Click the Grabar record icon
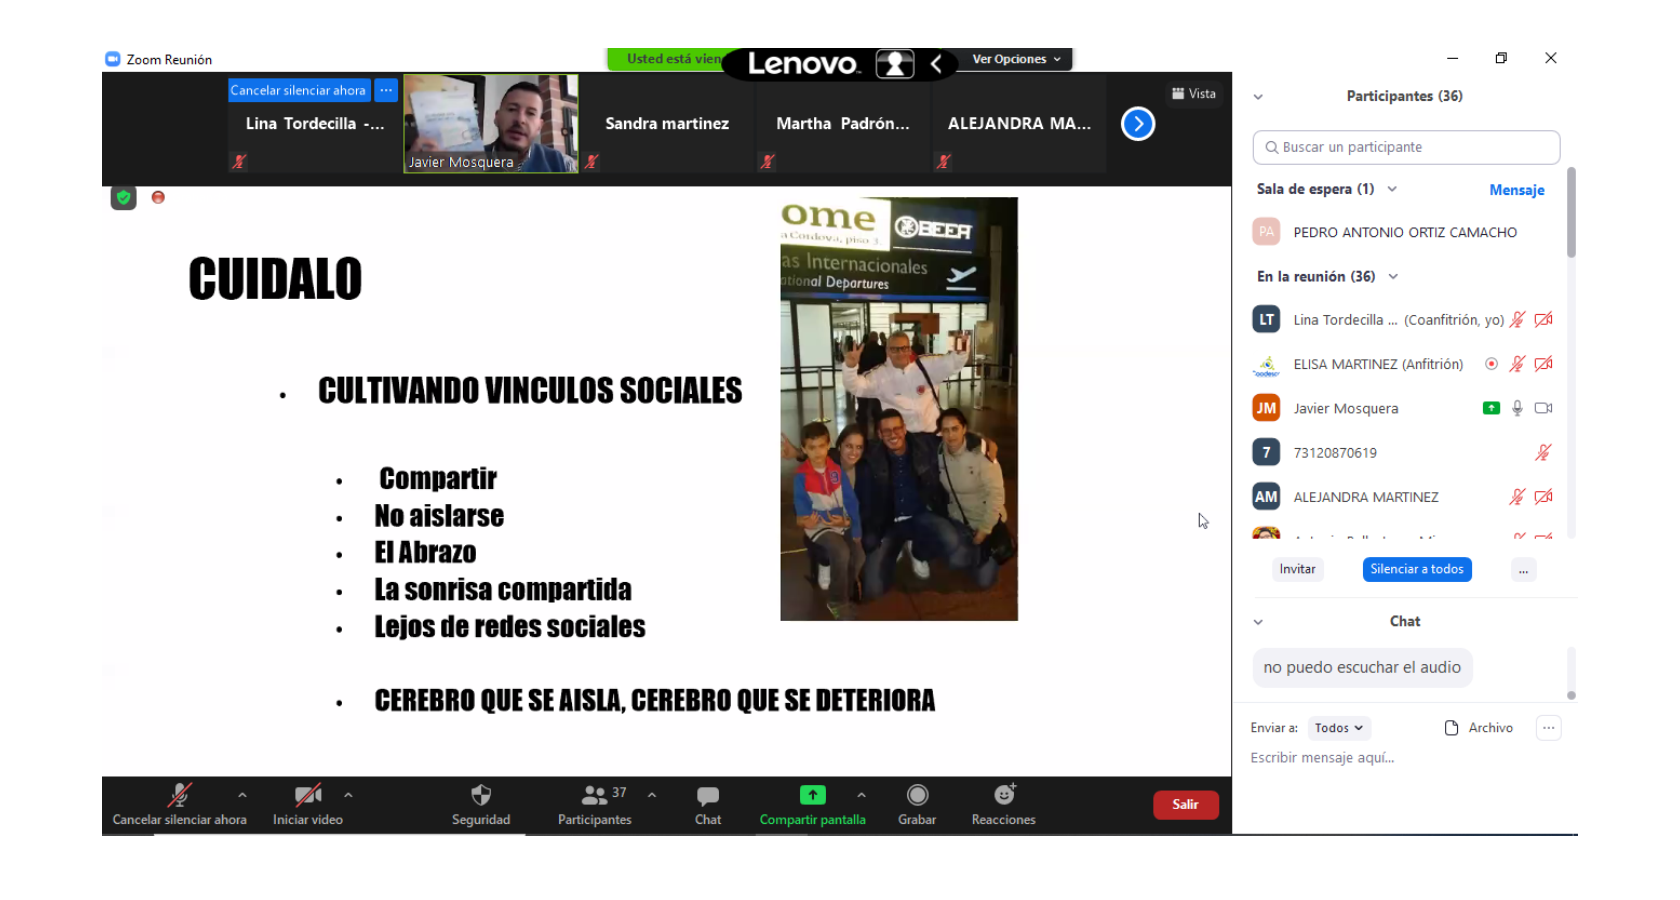 pos(917,795)
